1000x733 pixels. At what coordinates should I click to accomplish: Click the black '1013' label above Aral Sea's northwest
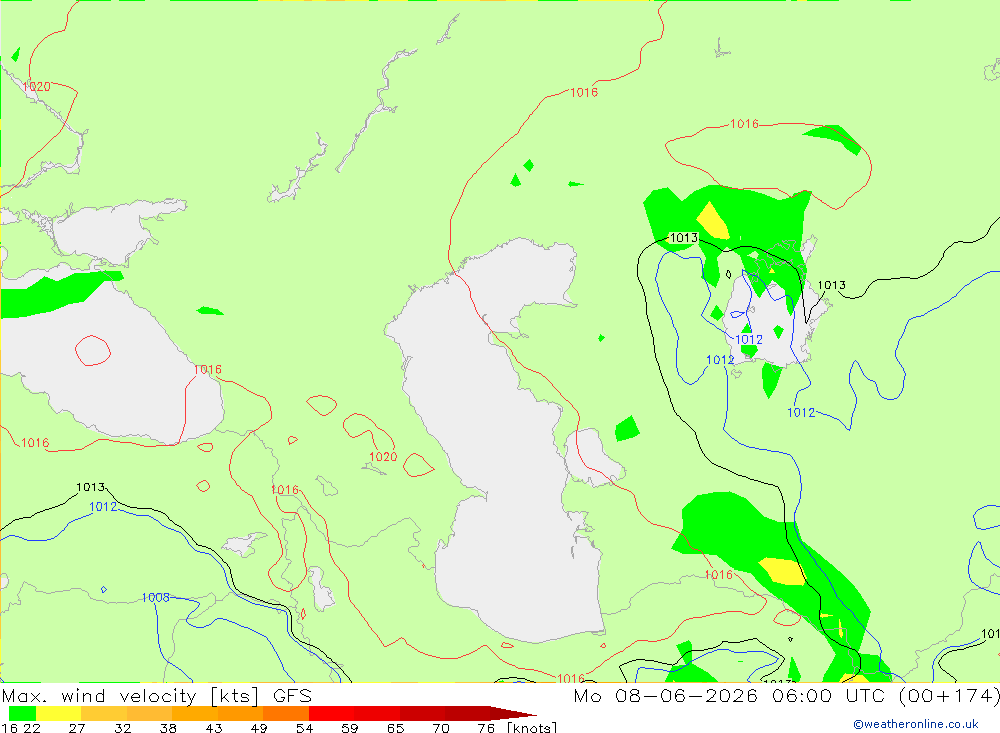click(684, 238)
